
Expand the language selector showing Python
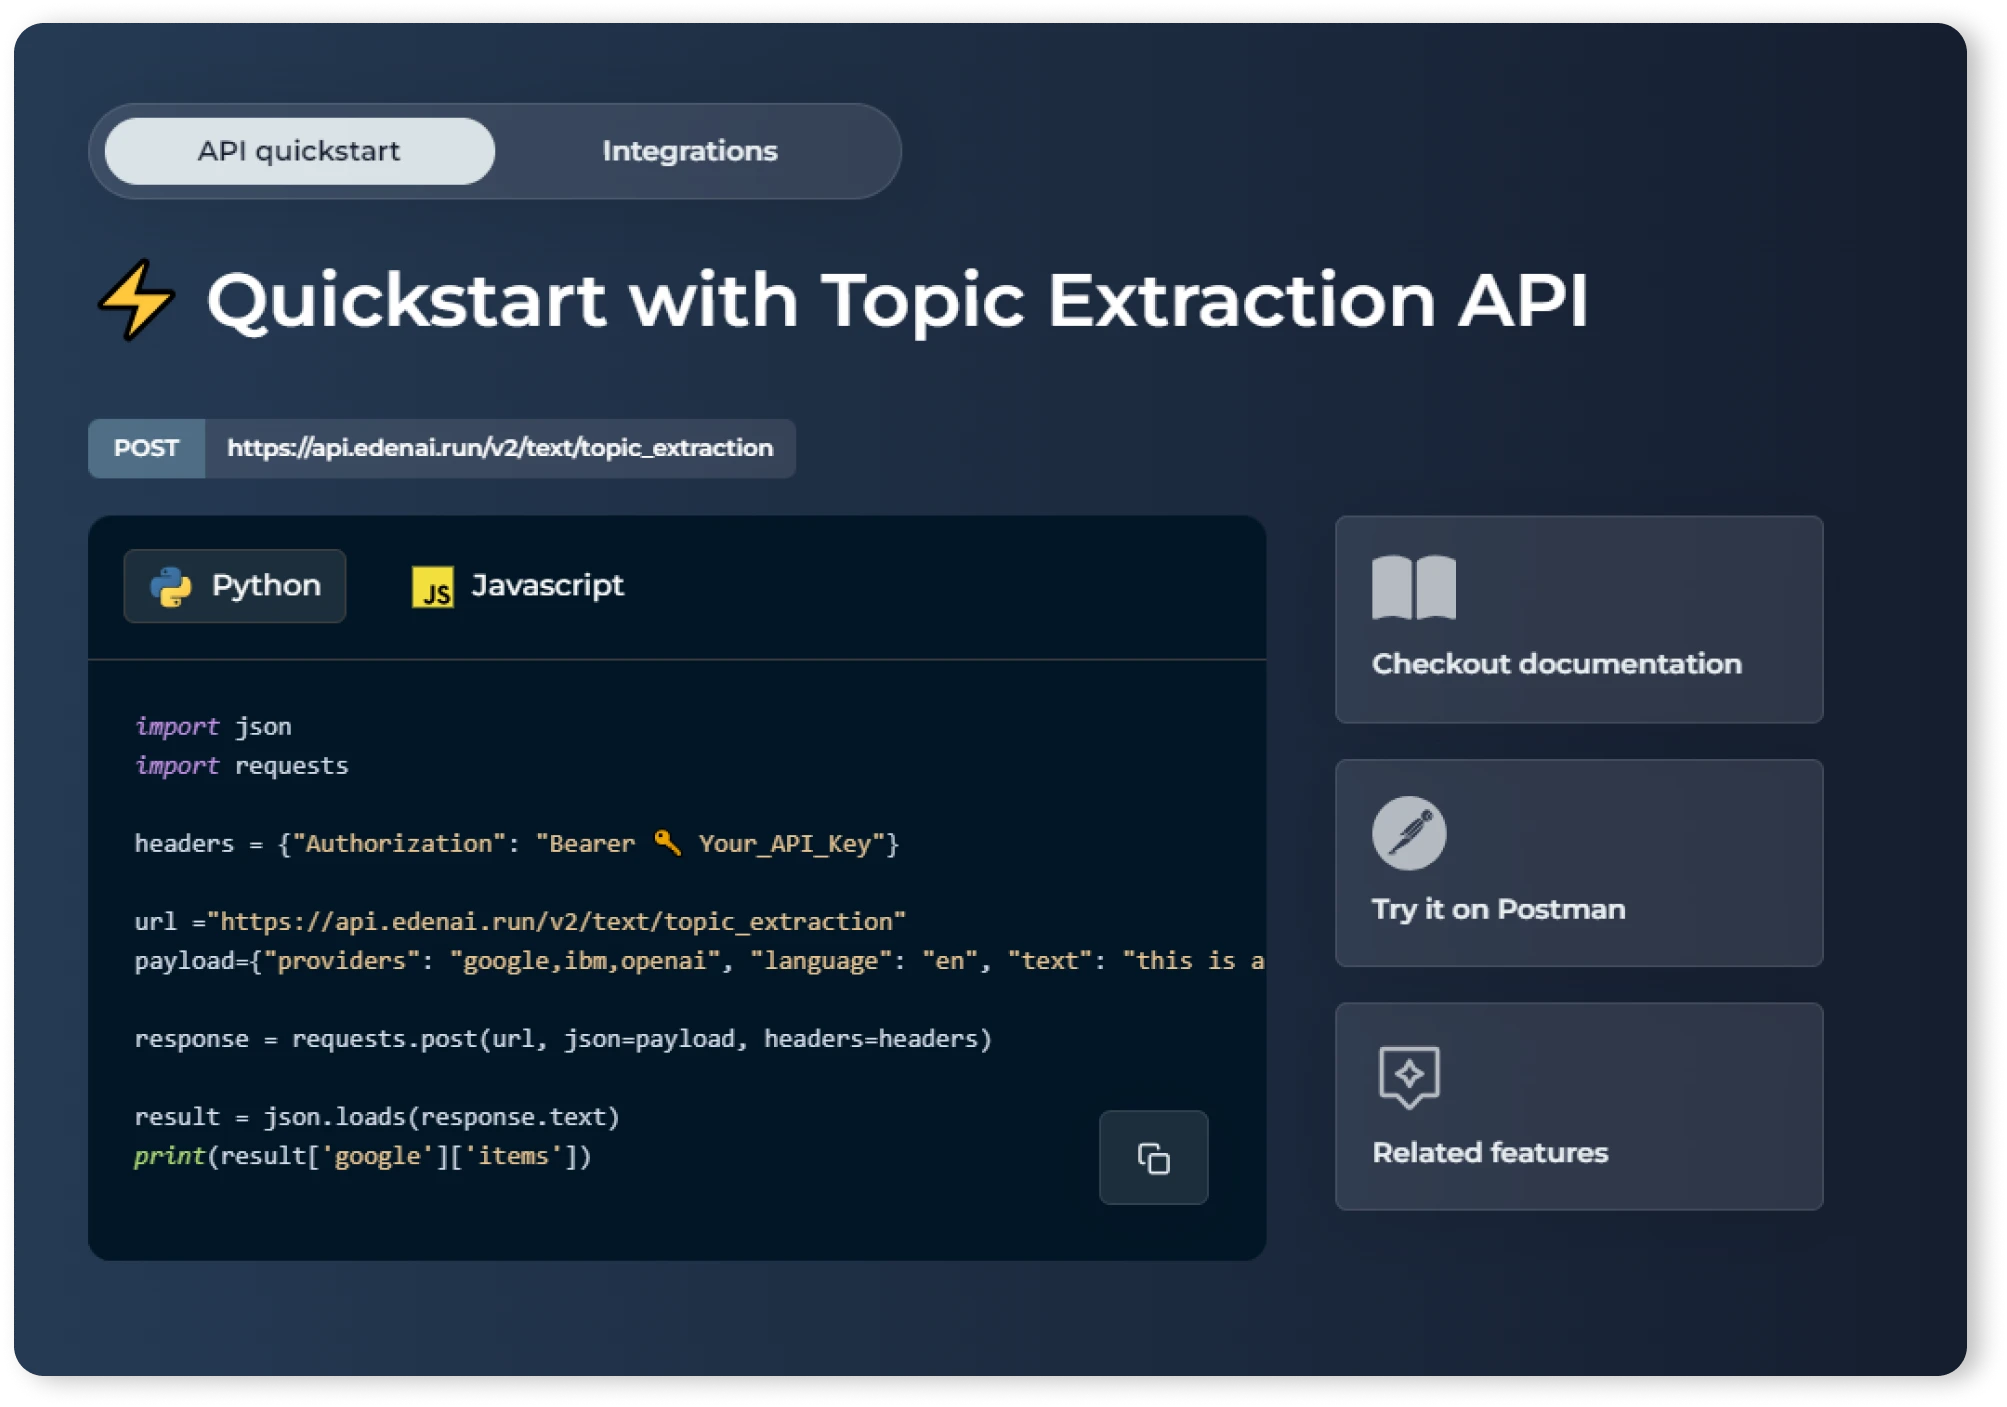(234, 585)
